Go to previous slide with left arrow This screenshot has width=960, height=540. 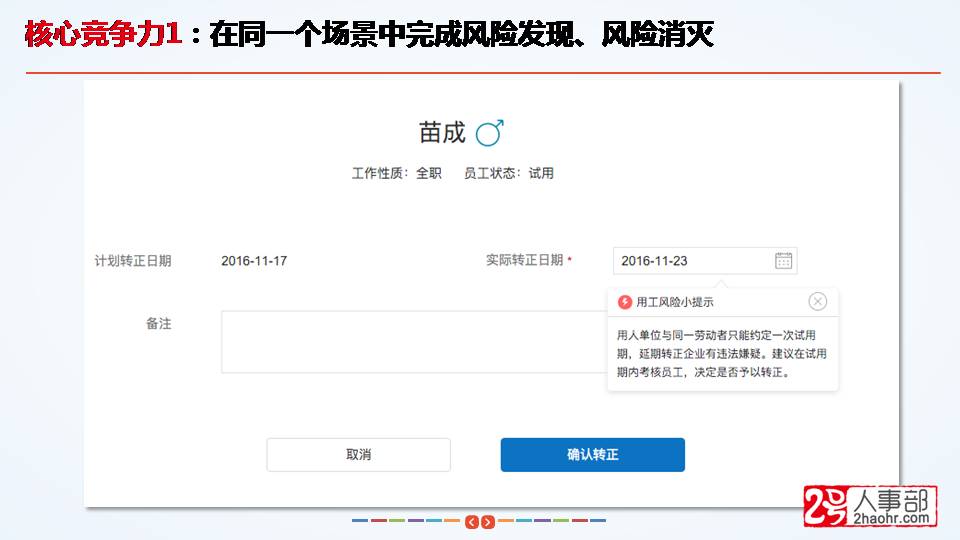pos(472,521)
